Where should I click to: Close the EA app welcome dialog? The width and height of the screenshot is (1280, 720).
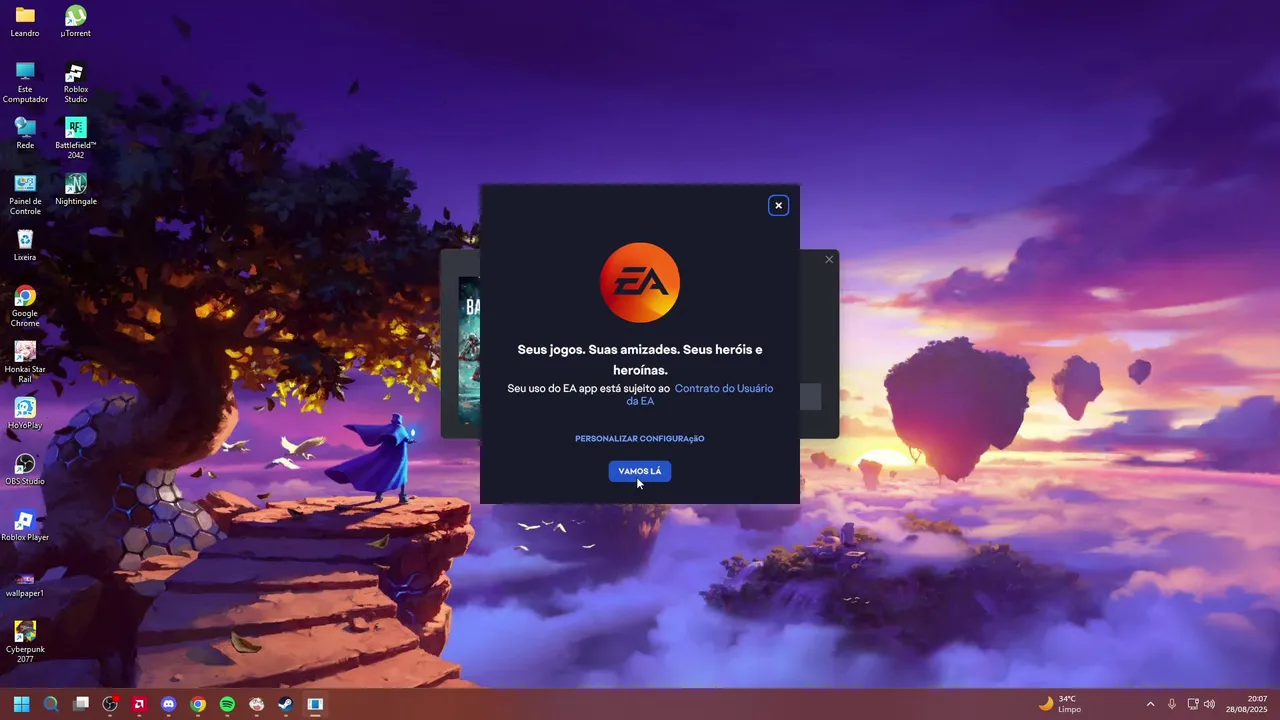click(778, 205)
